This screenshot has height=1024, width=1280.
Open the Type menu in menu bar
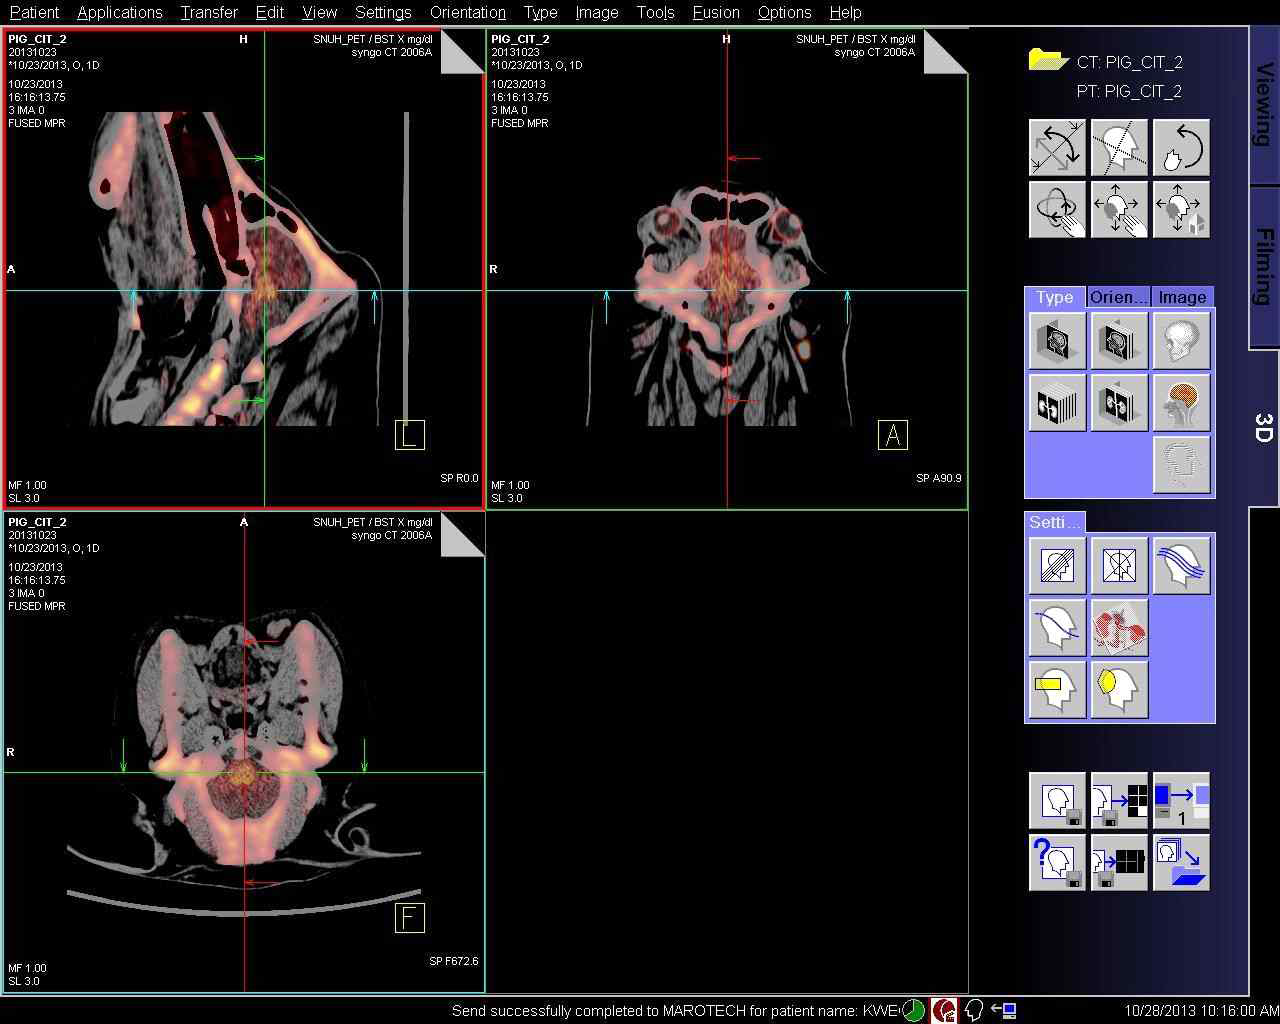click(540, 12)
